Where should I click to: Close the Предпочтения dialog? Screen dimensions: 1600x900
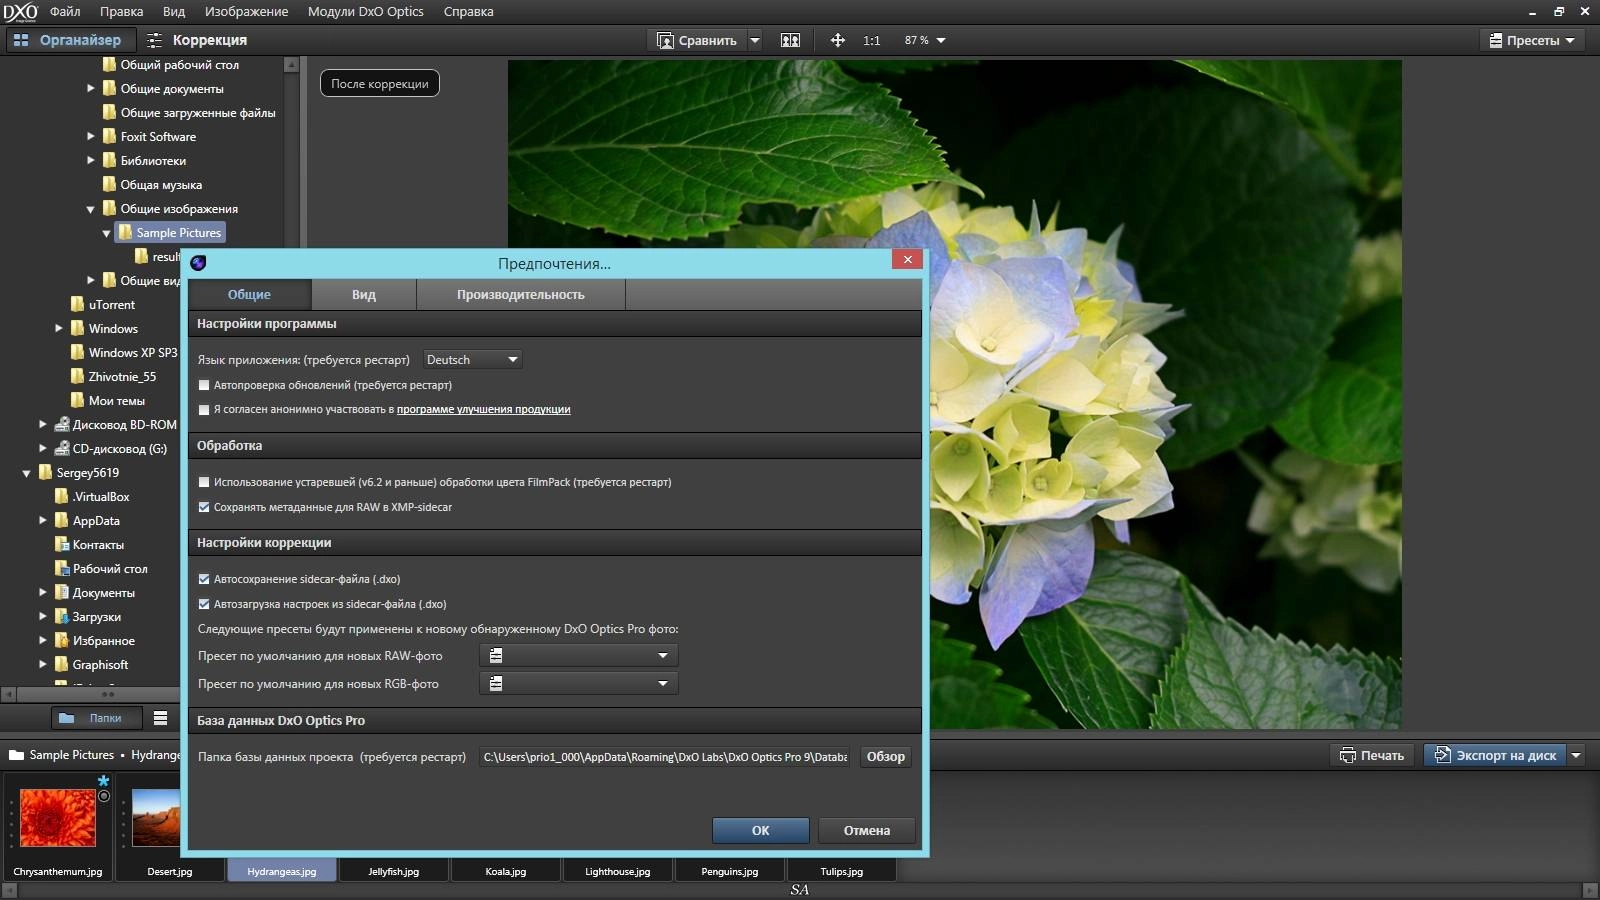pos(907,259)
